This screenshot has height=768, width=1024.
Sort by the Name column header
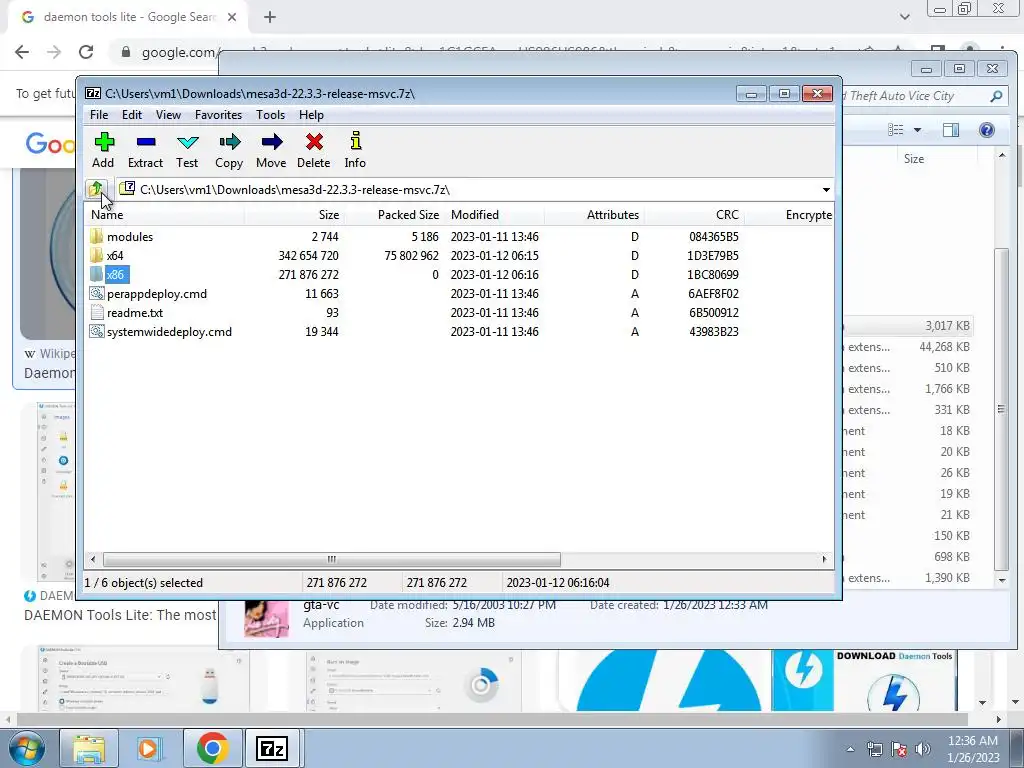165,215
